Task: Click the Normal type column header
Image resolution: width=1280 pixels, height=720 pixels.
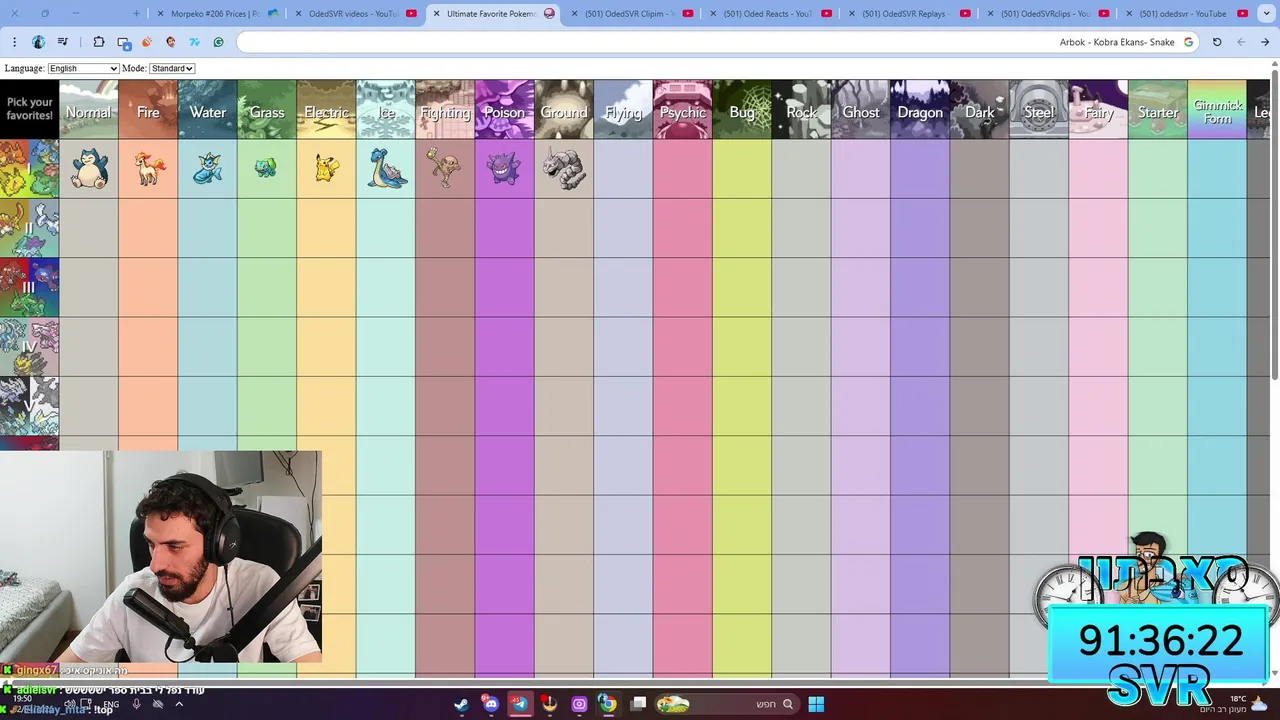Action: pos(89,110)
